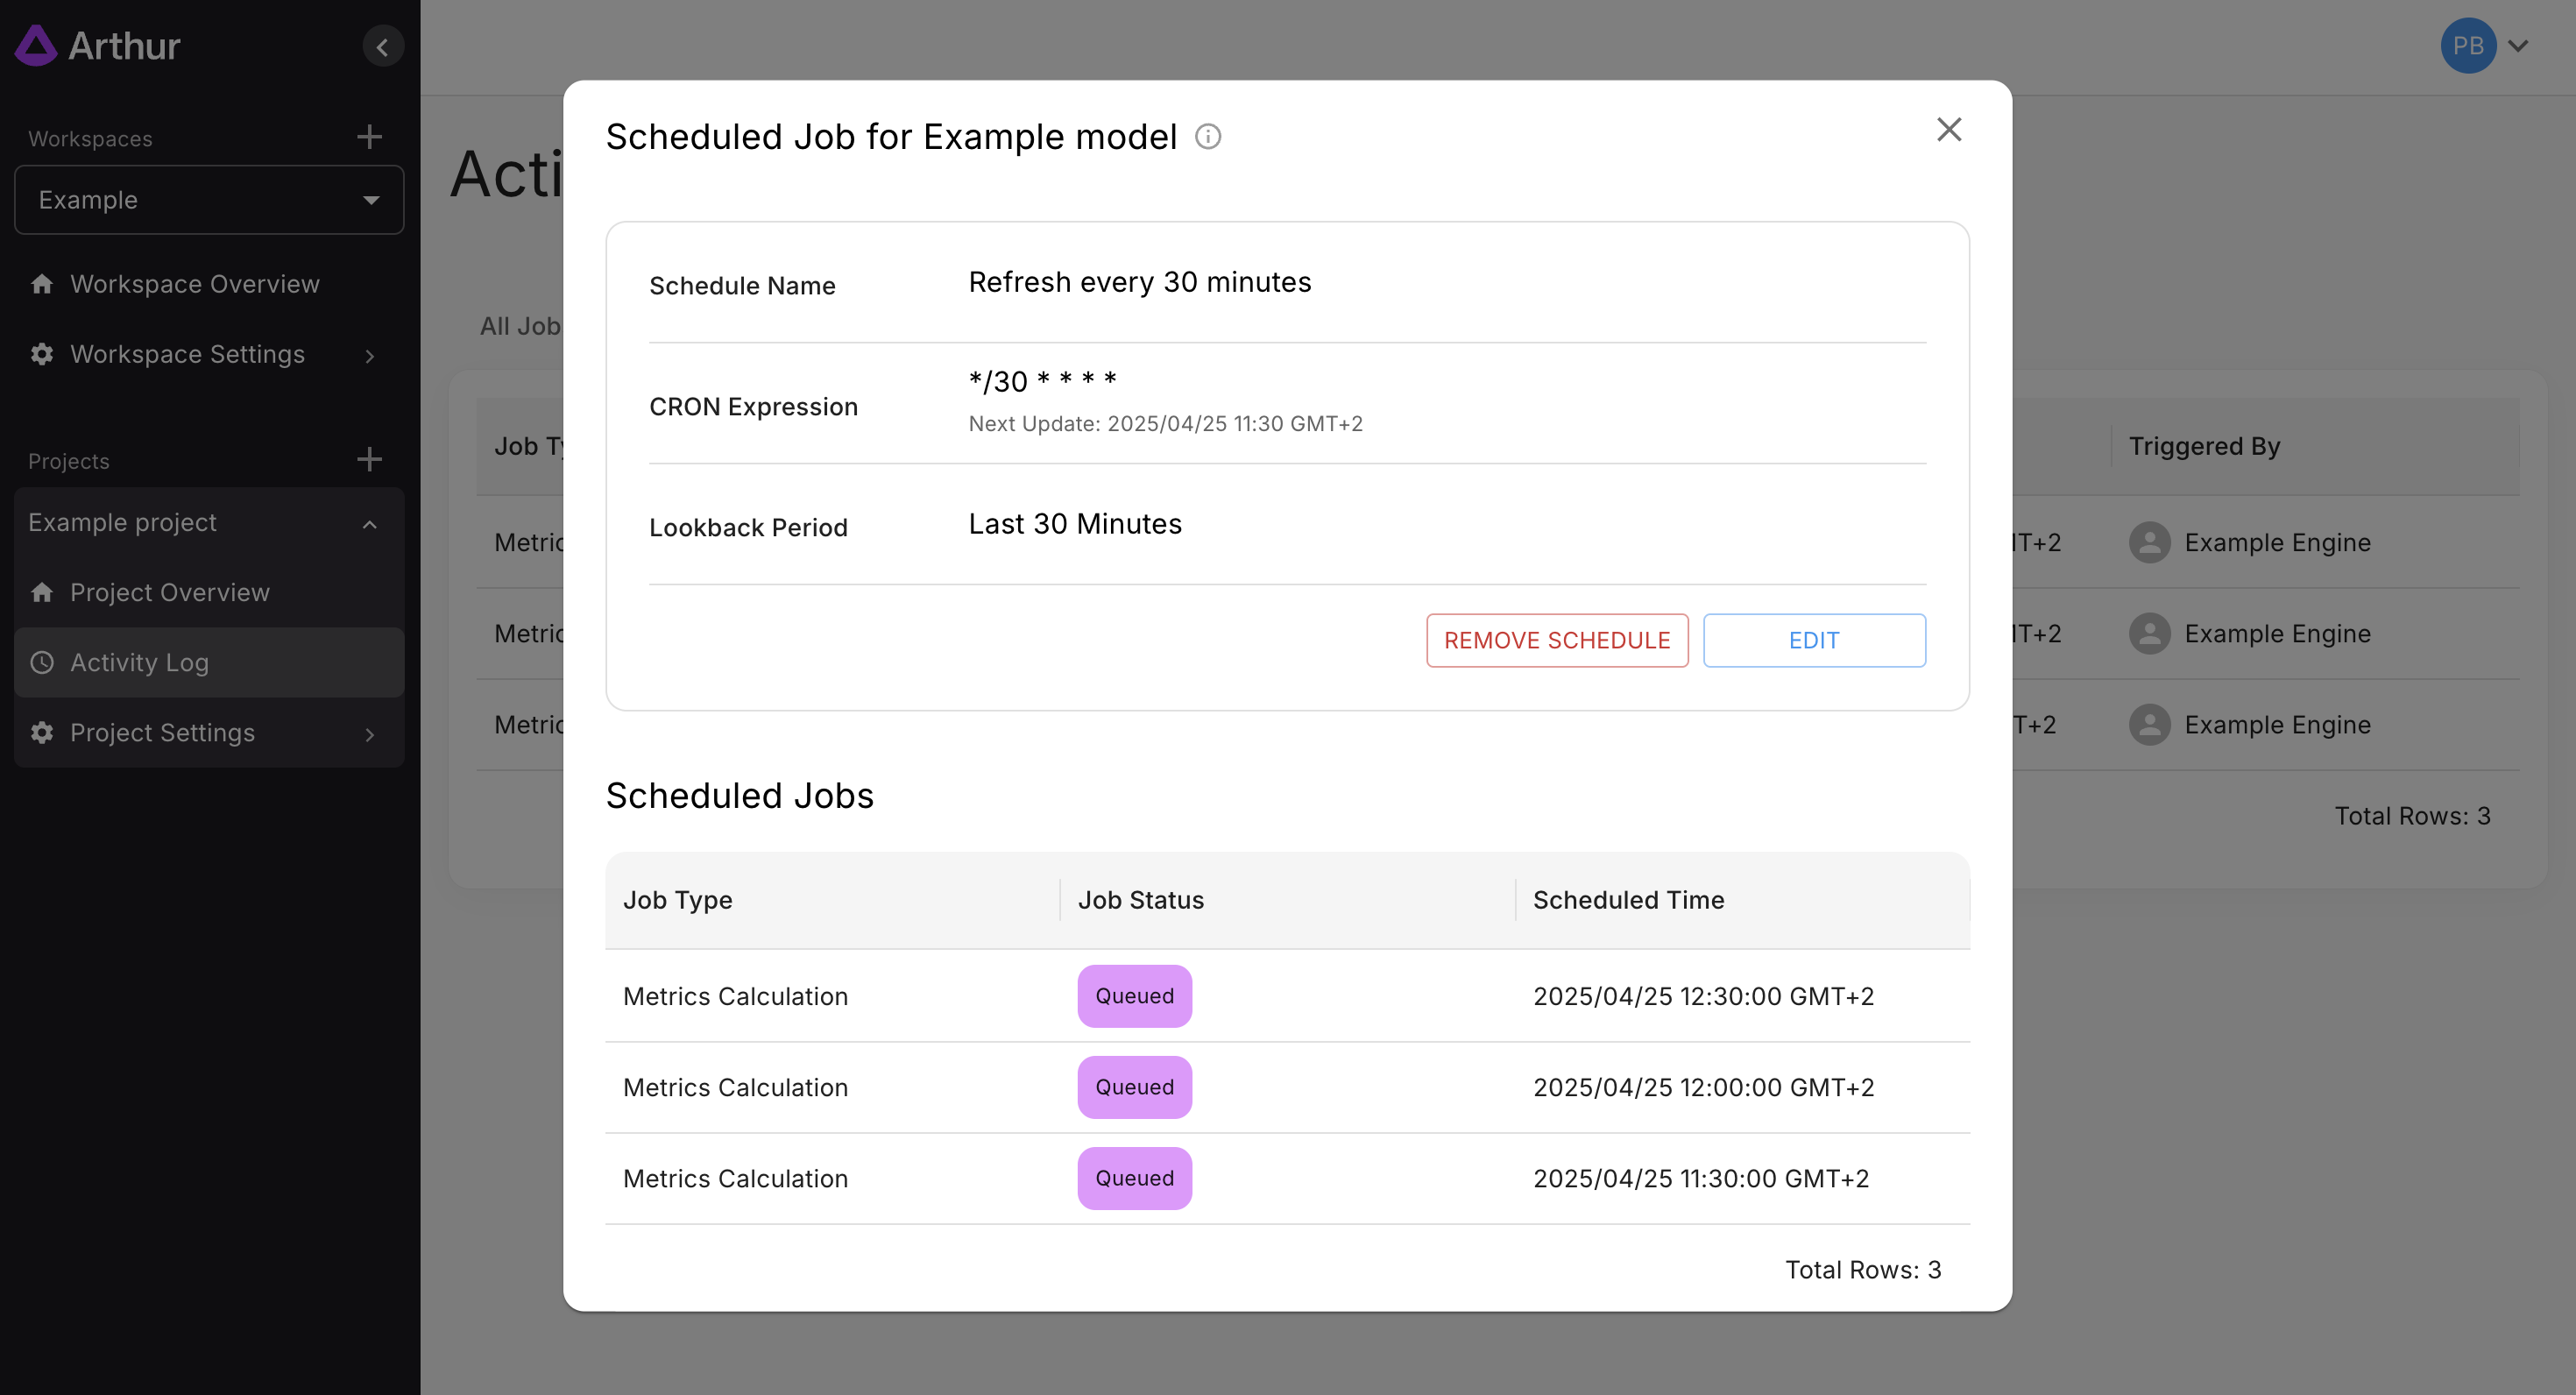
Task: Click the PB user avatar
Action: tap(2467, 46)
